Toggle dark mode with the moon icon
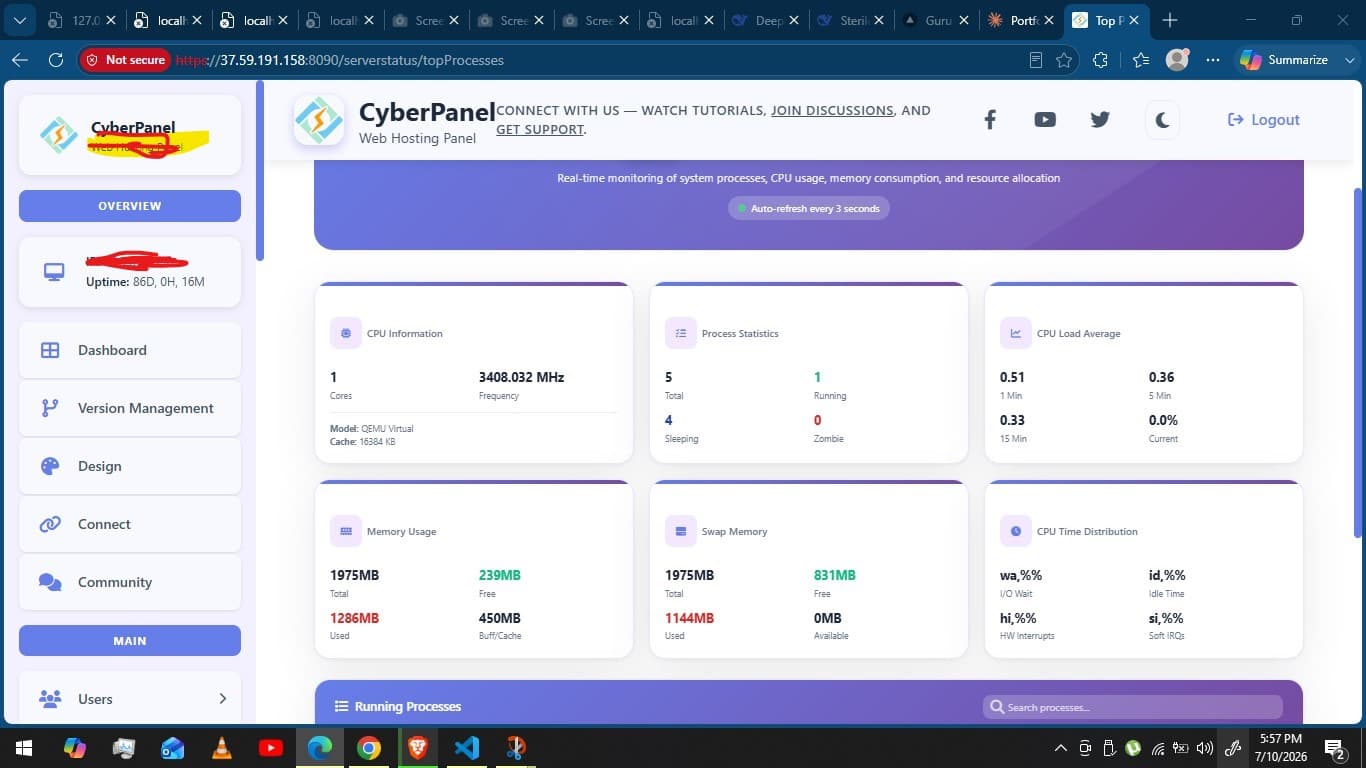The width and height of the screenshot is (1366, 768). click(1162, 120)
